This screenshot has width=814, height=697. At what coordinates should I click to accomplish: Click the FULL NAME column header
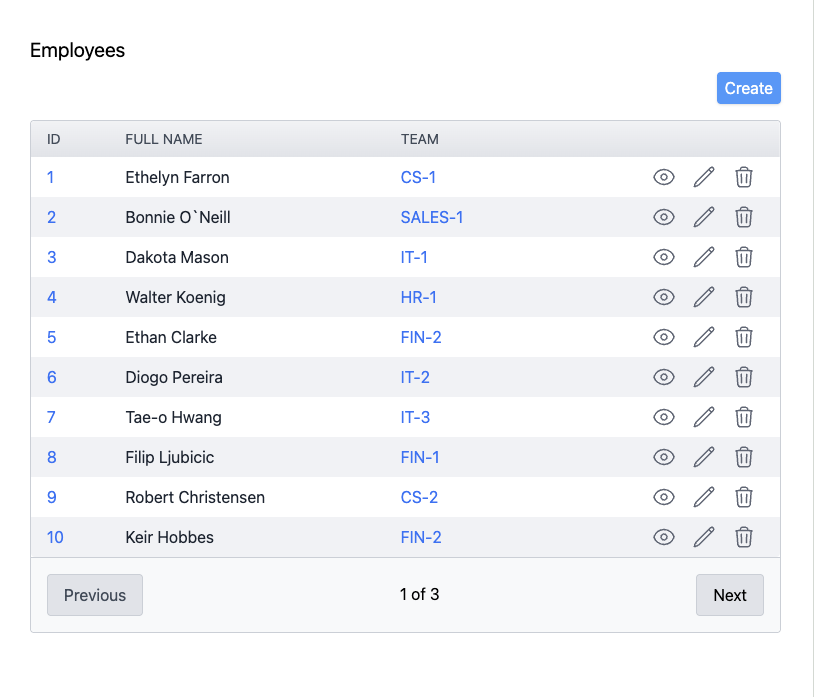point(164,139)
